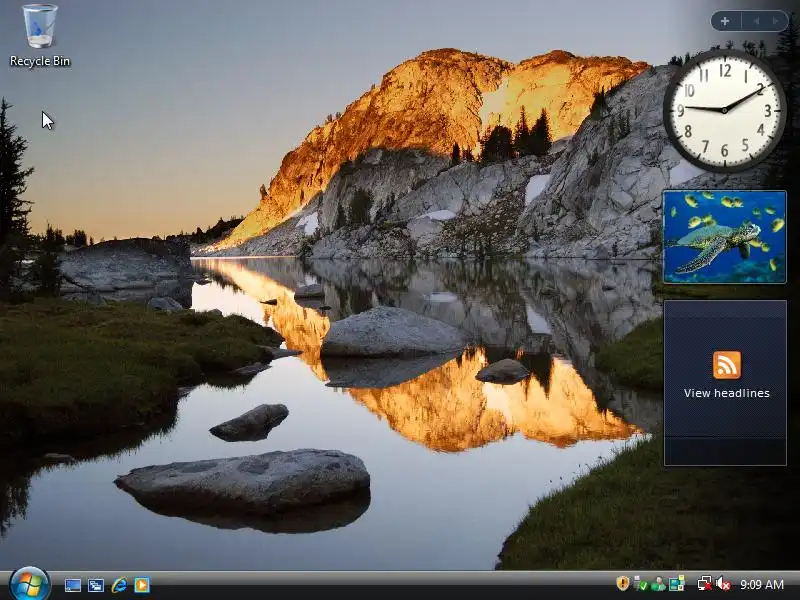This screenshot has height=600, width=800.
Task: Click the Safely Remove Hardware tray icon
Action: click(x=640, y=584)
